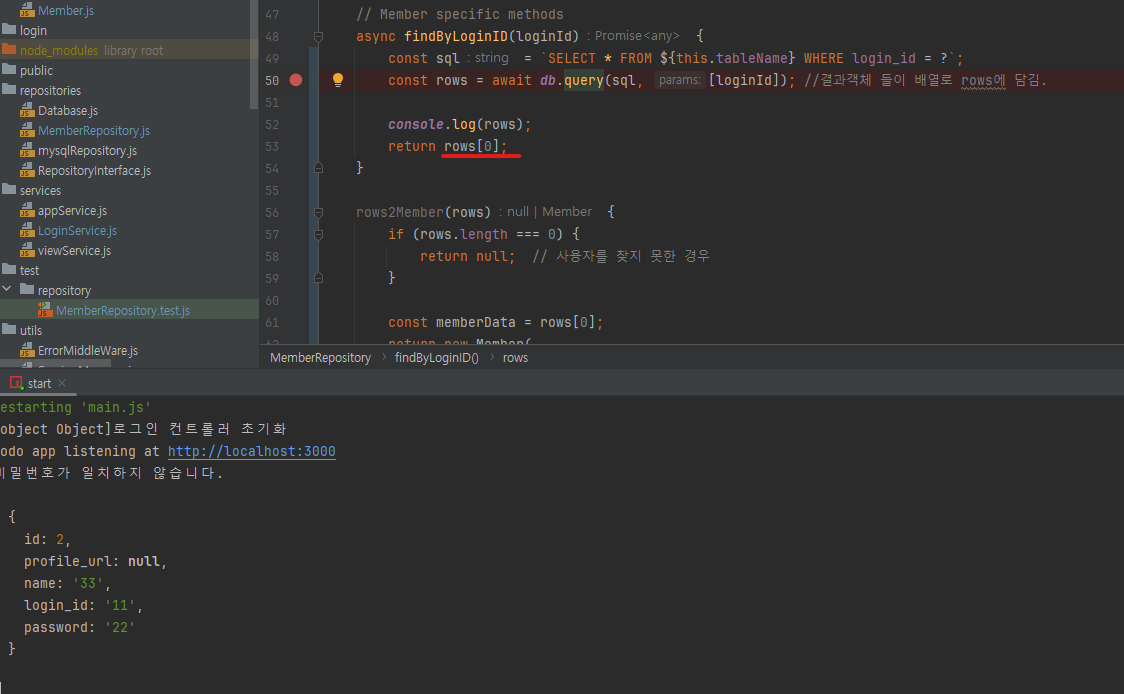Click the services folder icon
The height and width of the screenshot is (694, 1124).
pos(9,189)
